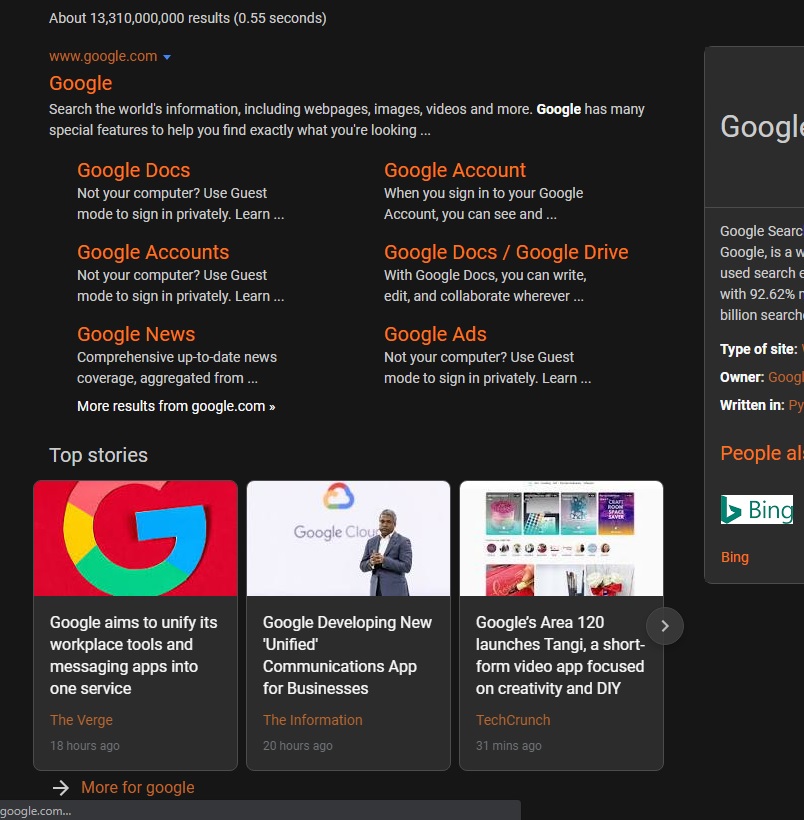Open the Google Ads sitelink
This screenshot has width=804, height=820.
tap(435, 334)
